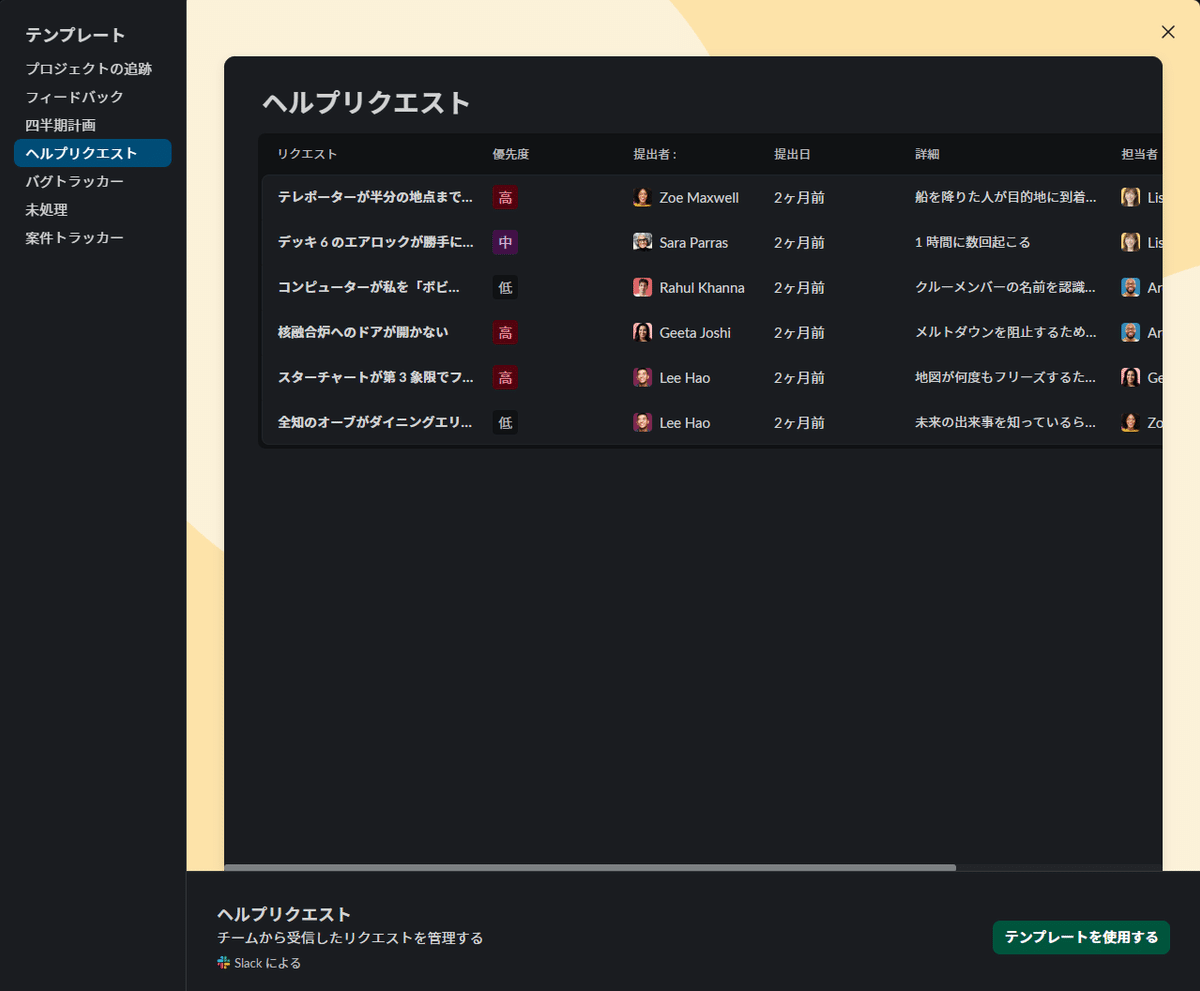Click the テンプレートを使用する button
1200x991 pixels.
tap(1081, 937)
